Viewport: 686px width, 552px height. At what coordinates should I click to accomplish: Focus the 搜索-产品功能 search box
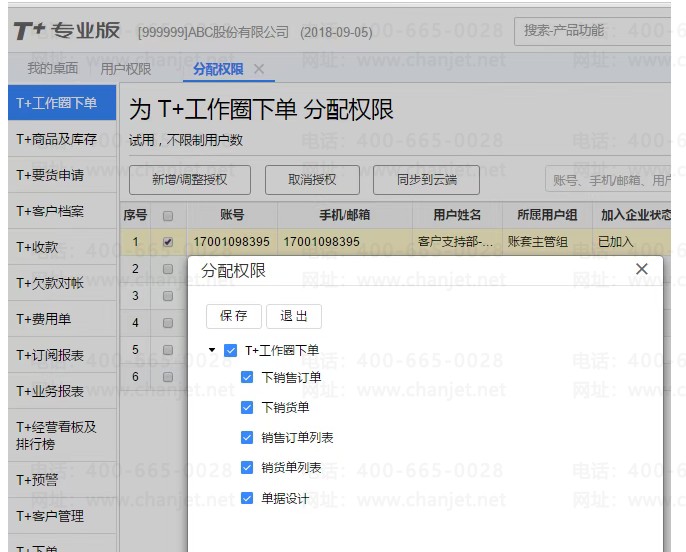[x=592, y=31]
